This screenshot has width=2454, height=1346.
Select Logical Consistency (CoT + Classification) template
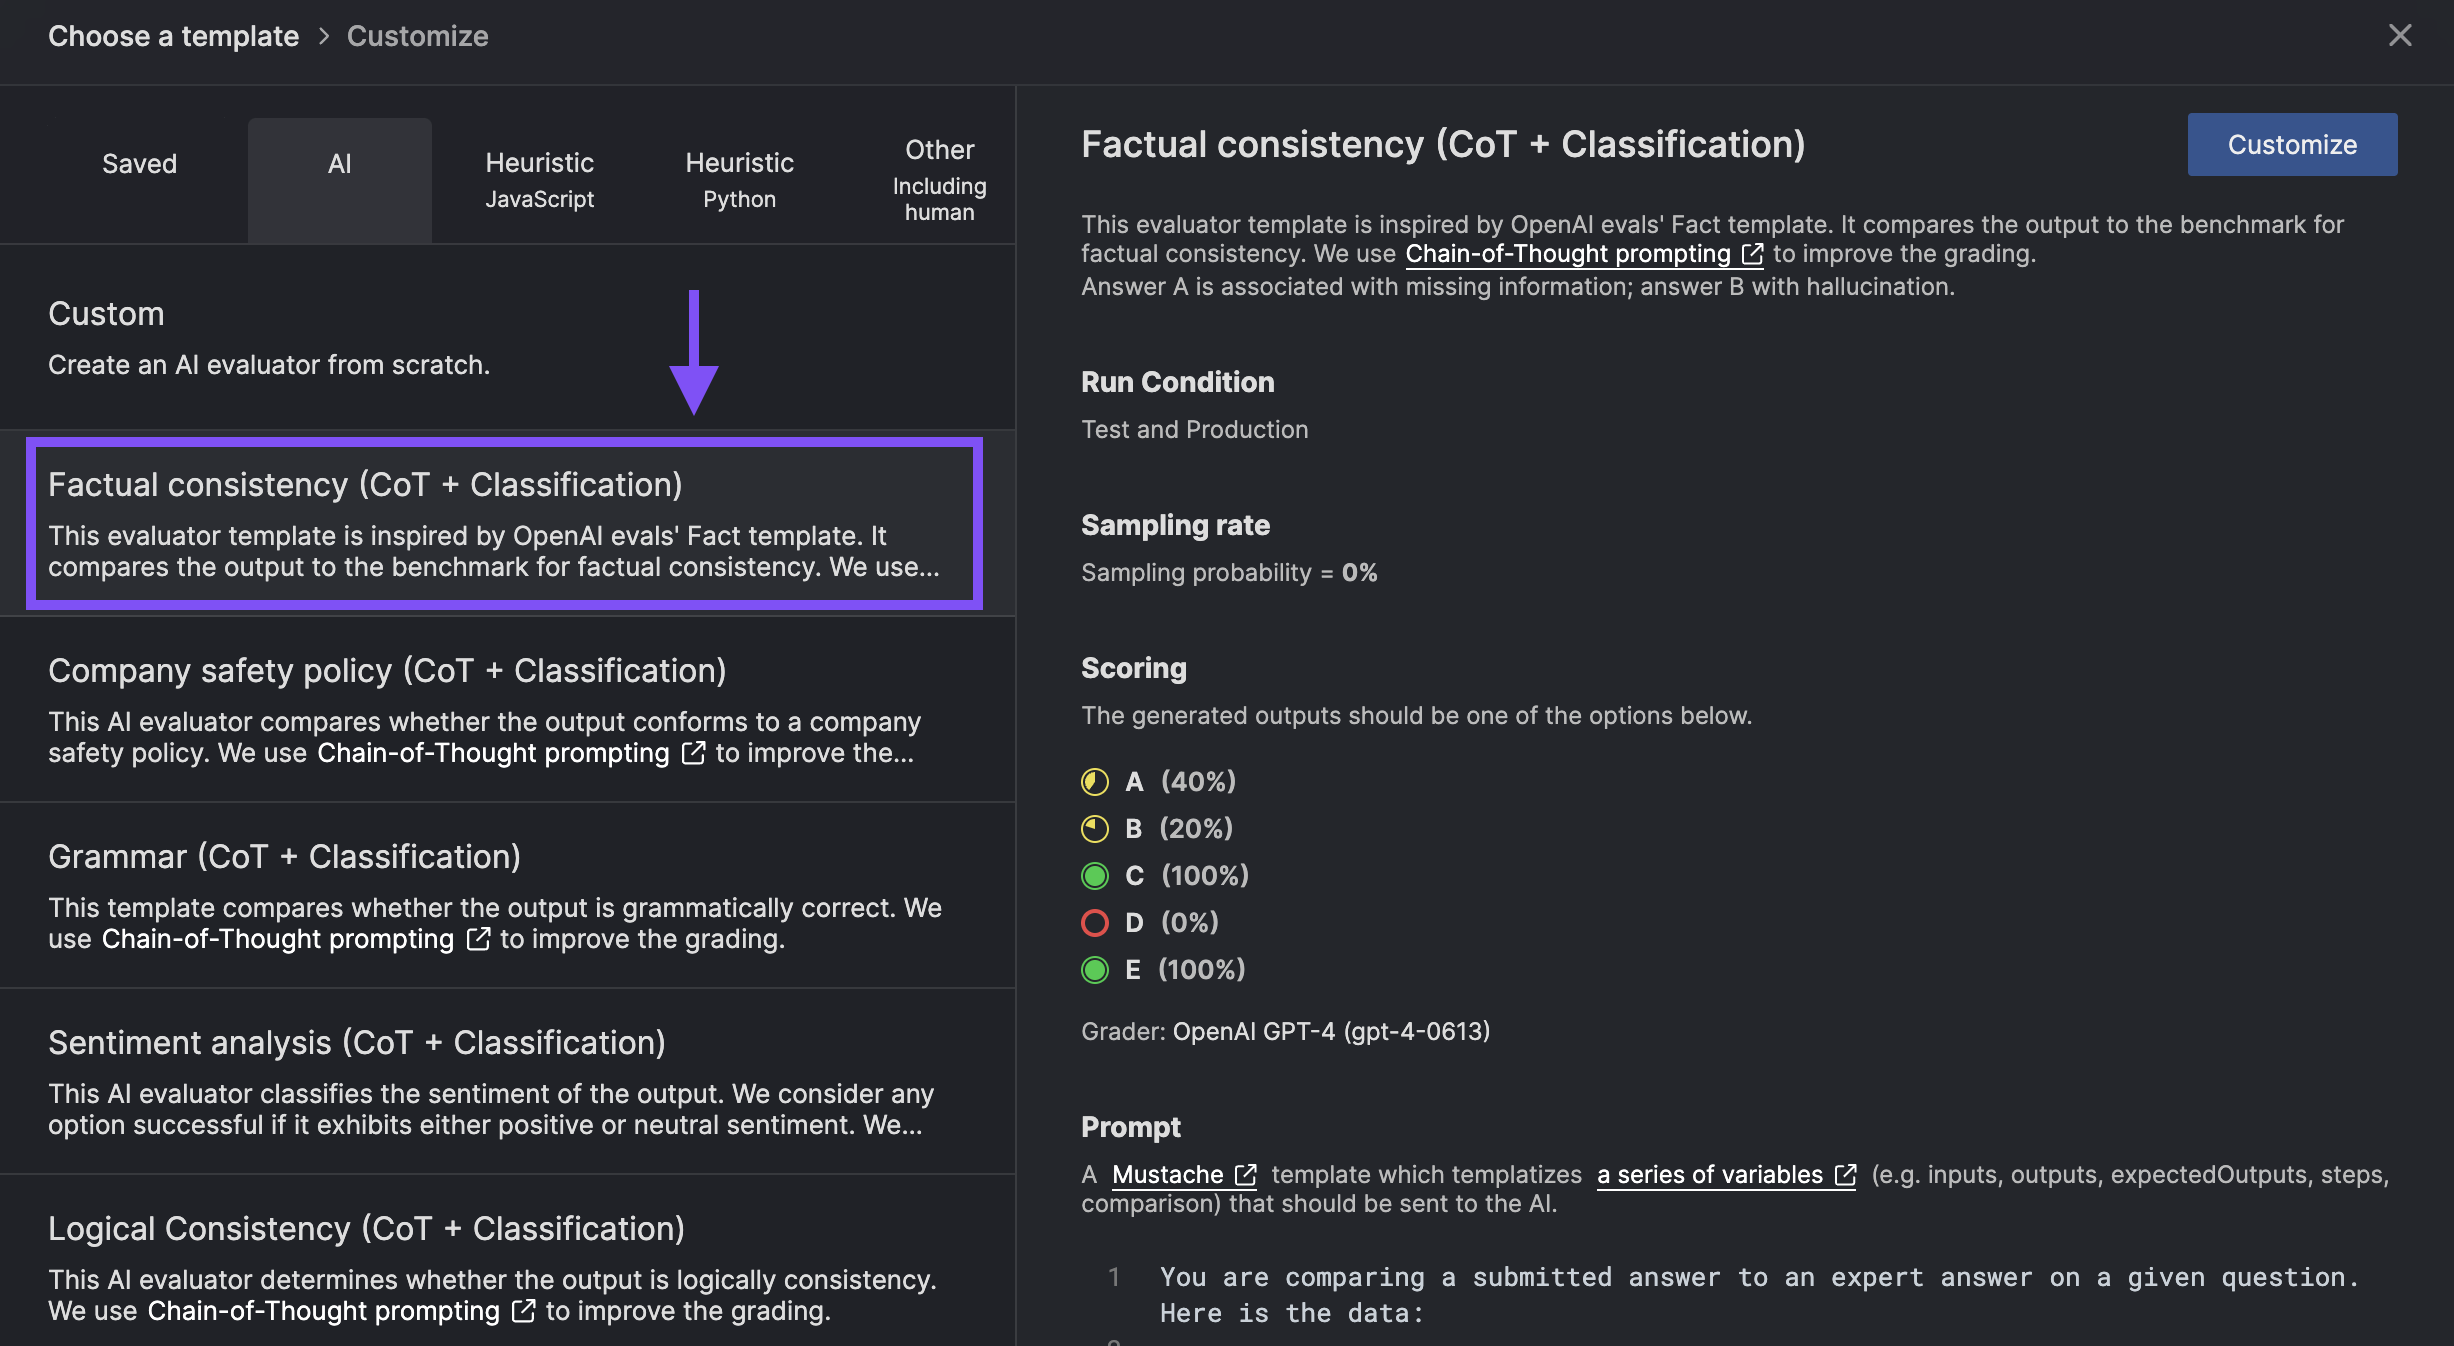point(508,1262)
